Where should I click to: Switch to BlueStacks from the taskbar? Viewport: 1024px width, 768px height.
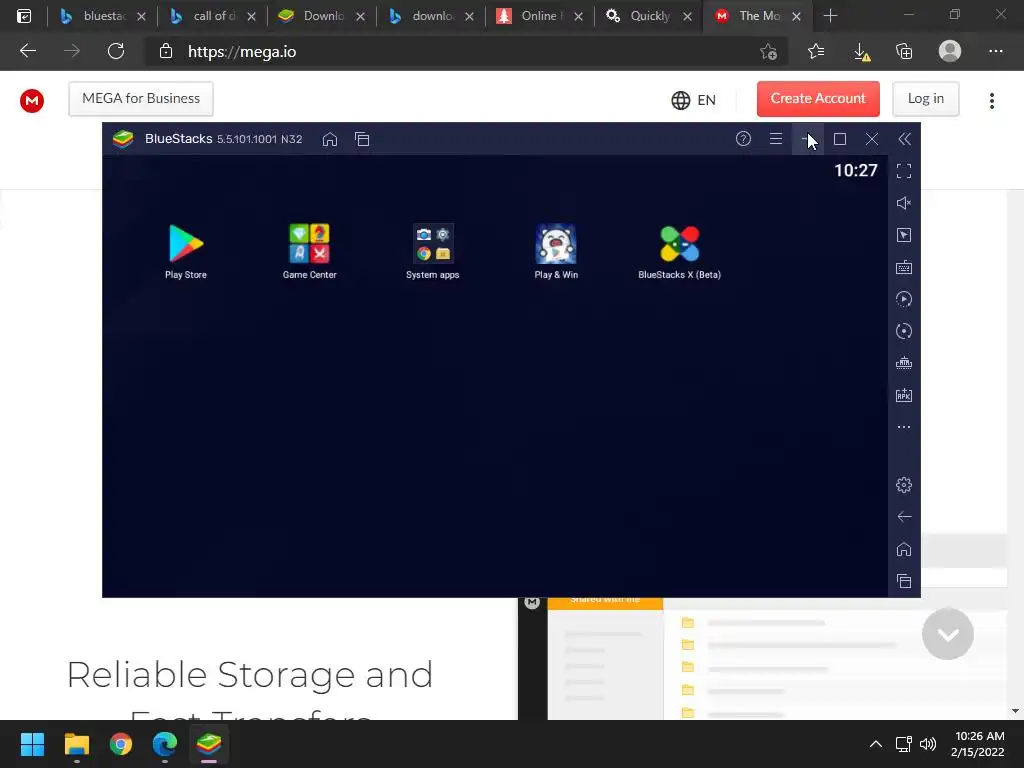point(209,744)
